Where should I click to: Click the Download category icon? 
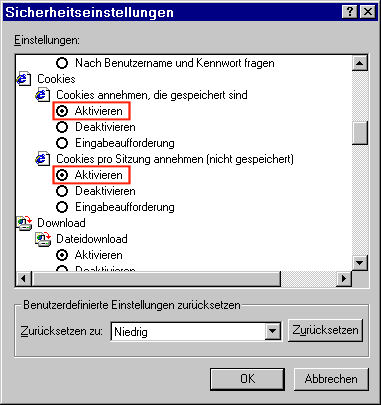(24, 223)
